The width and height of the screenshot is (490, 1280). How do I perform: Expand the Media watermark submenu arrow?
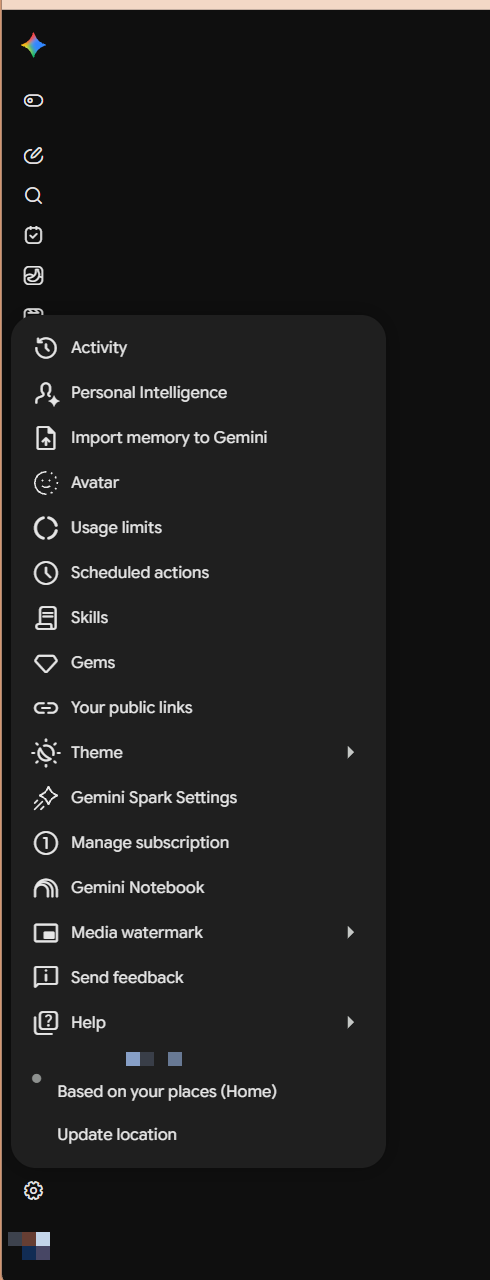350,932
